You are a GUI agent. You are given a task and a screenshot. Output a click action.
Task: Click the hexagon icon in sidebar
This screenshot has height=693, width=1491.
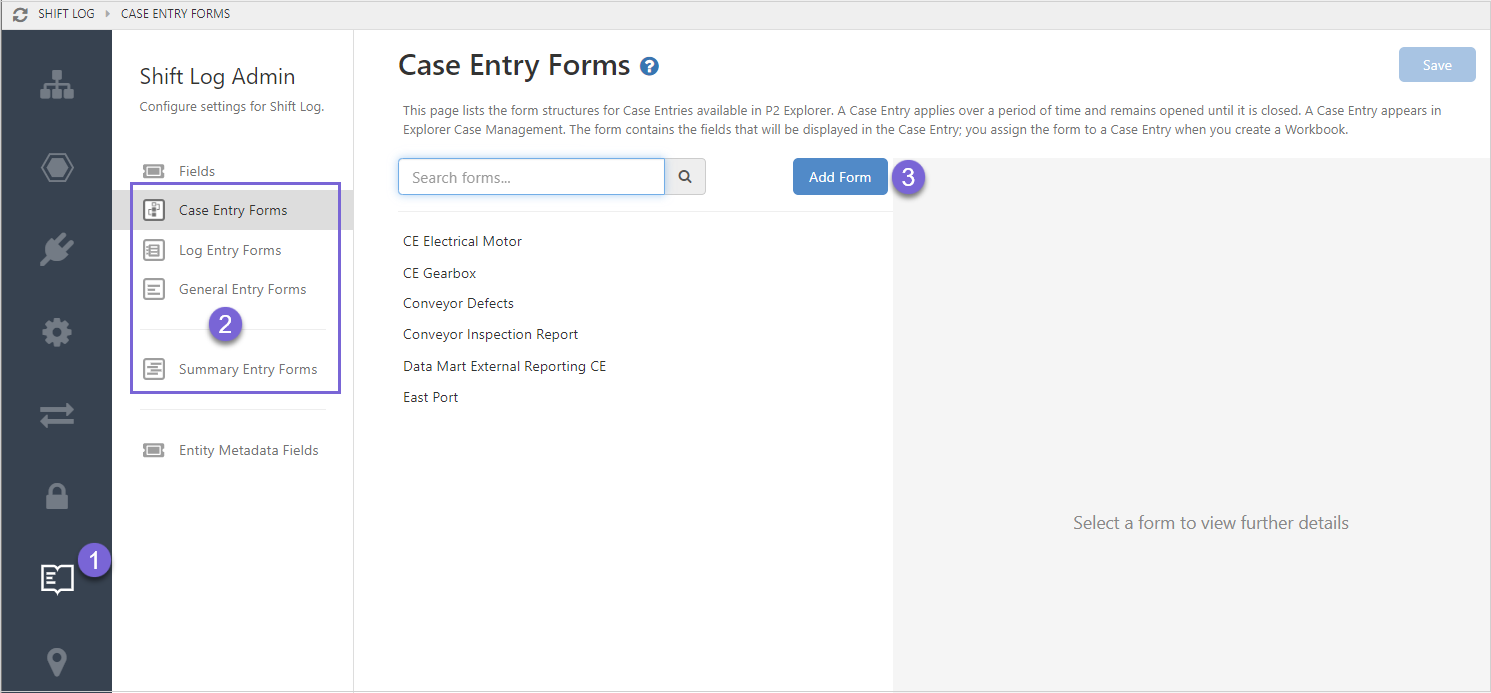coord(57,168)
